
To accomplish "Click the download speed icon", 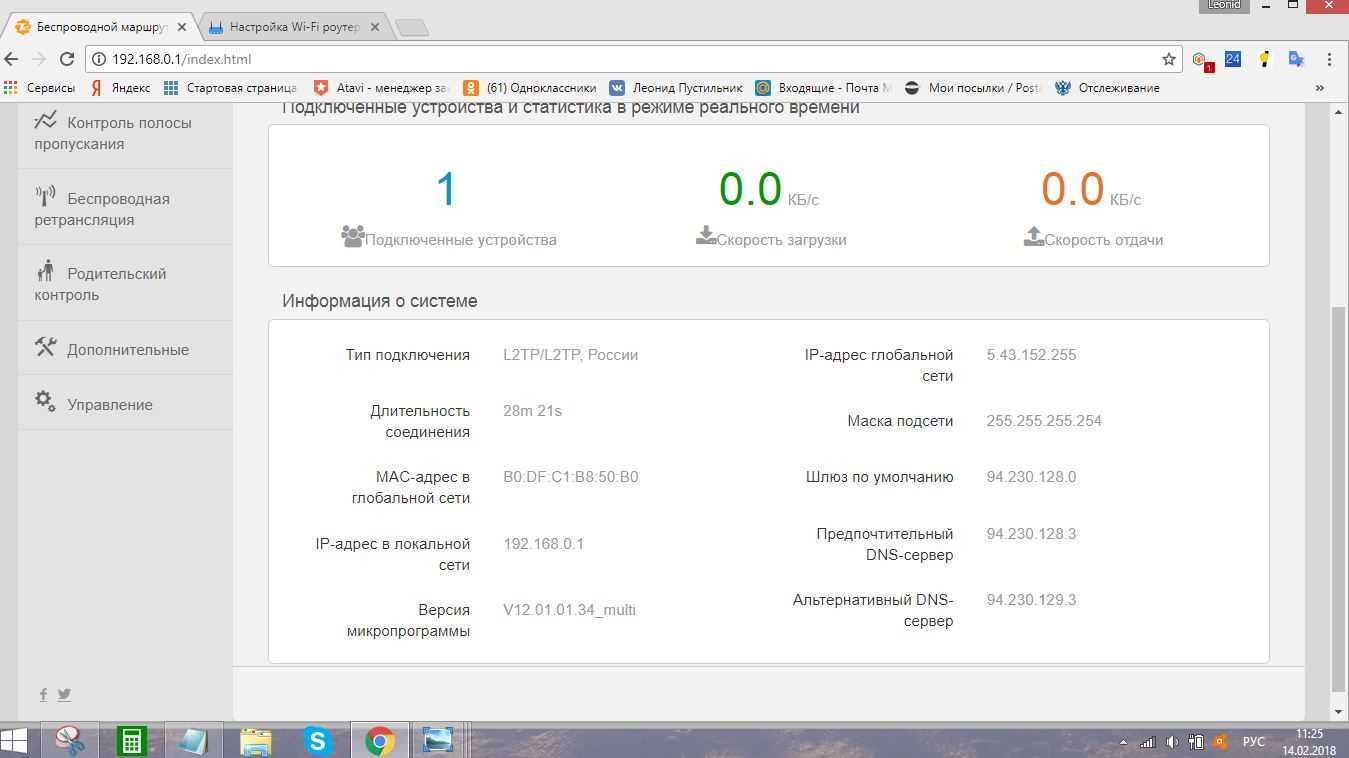I will pyautogui.click(x=706, y=236).
